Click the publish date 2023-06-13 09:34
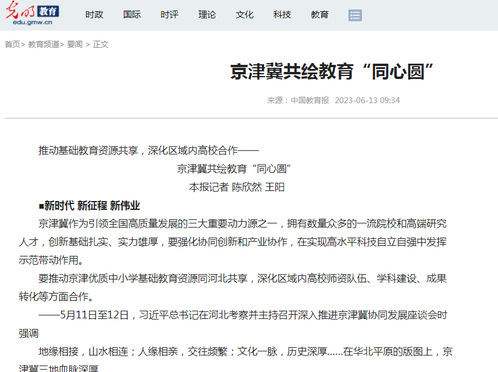 (367, 100)
